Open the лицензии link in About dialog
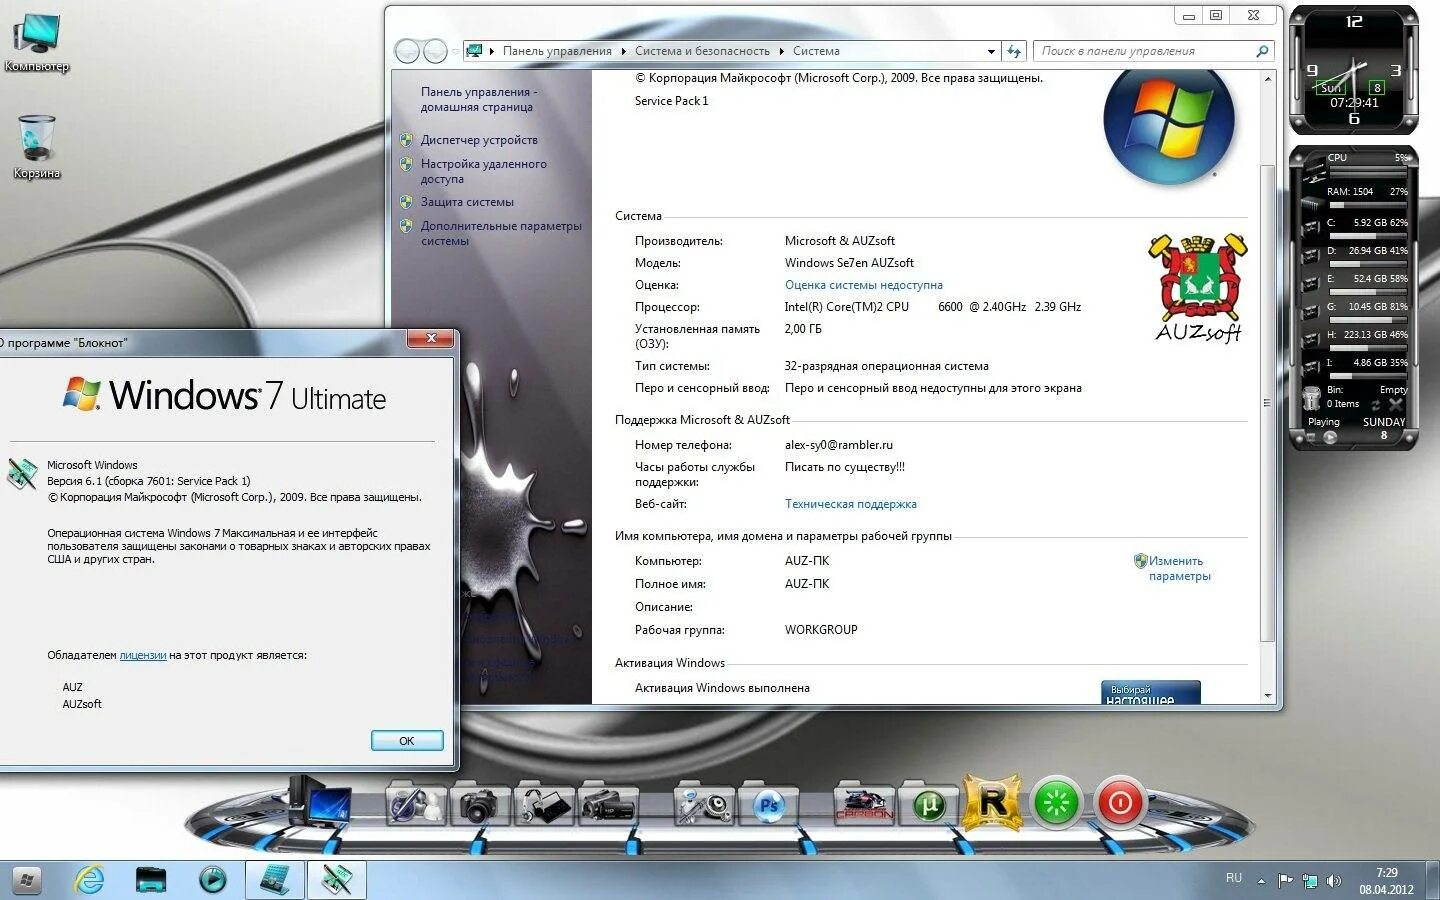This screenshot has height=900, width=1440. point(143,655)
